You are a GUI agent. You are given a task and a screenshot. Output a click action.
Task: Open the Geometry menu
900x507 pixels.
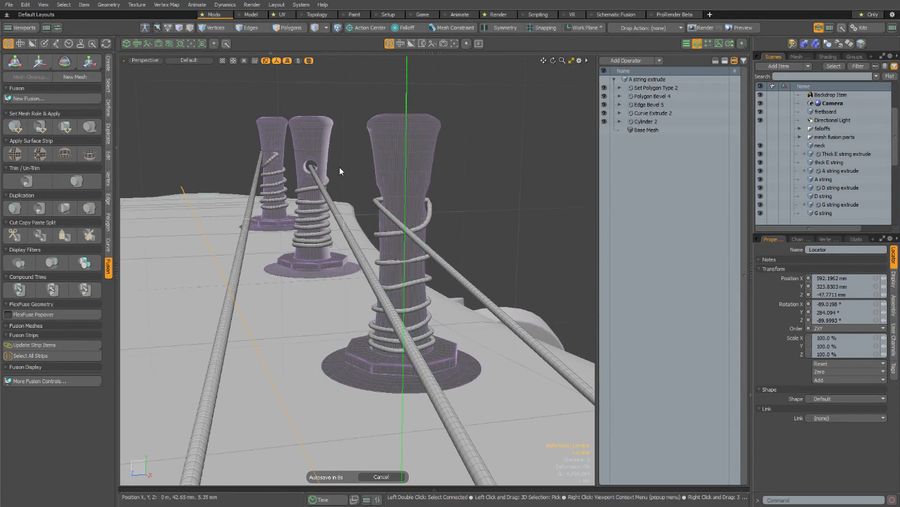pyautogui.click(x=108, y=5)
